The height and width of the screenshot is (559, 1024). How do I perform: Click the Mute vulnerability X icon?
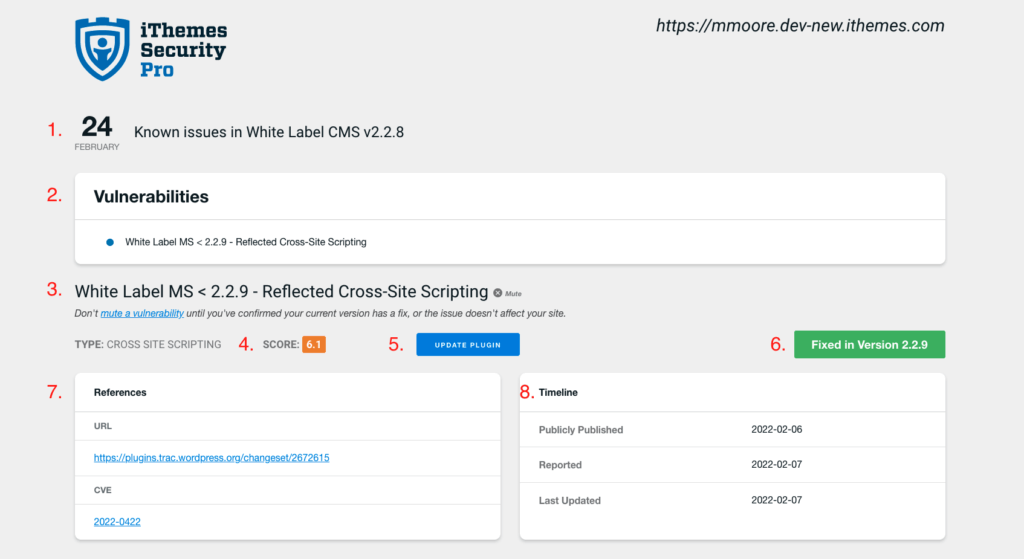[x=498, y=293]
